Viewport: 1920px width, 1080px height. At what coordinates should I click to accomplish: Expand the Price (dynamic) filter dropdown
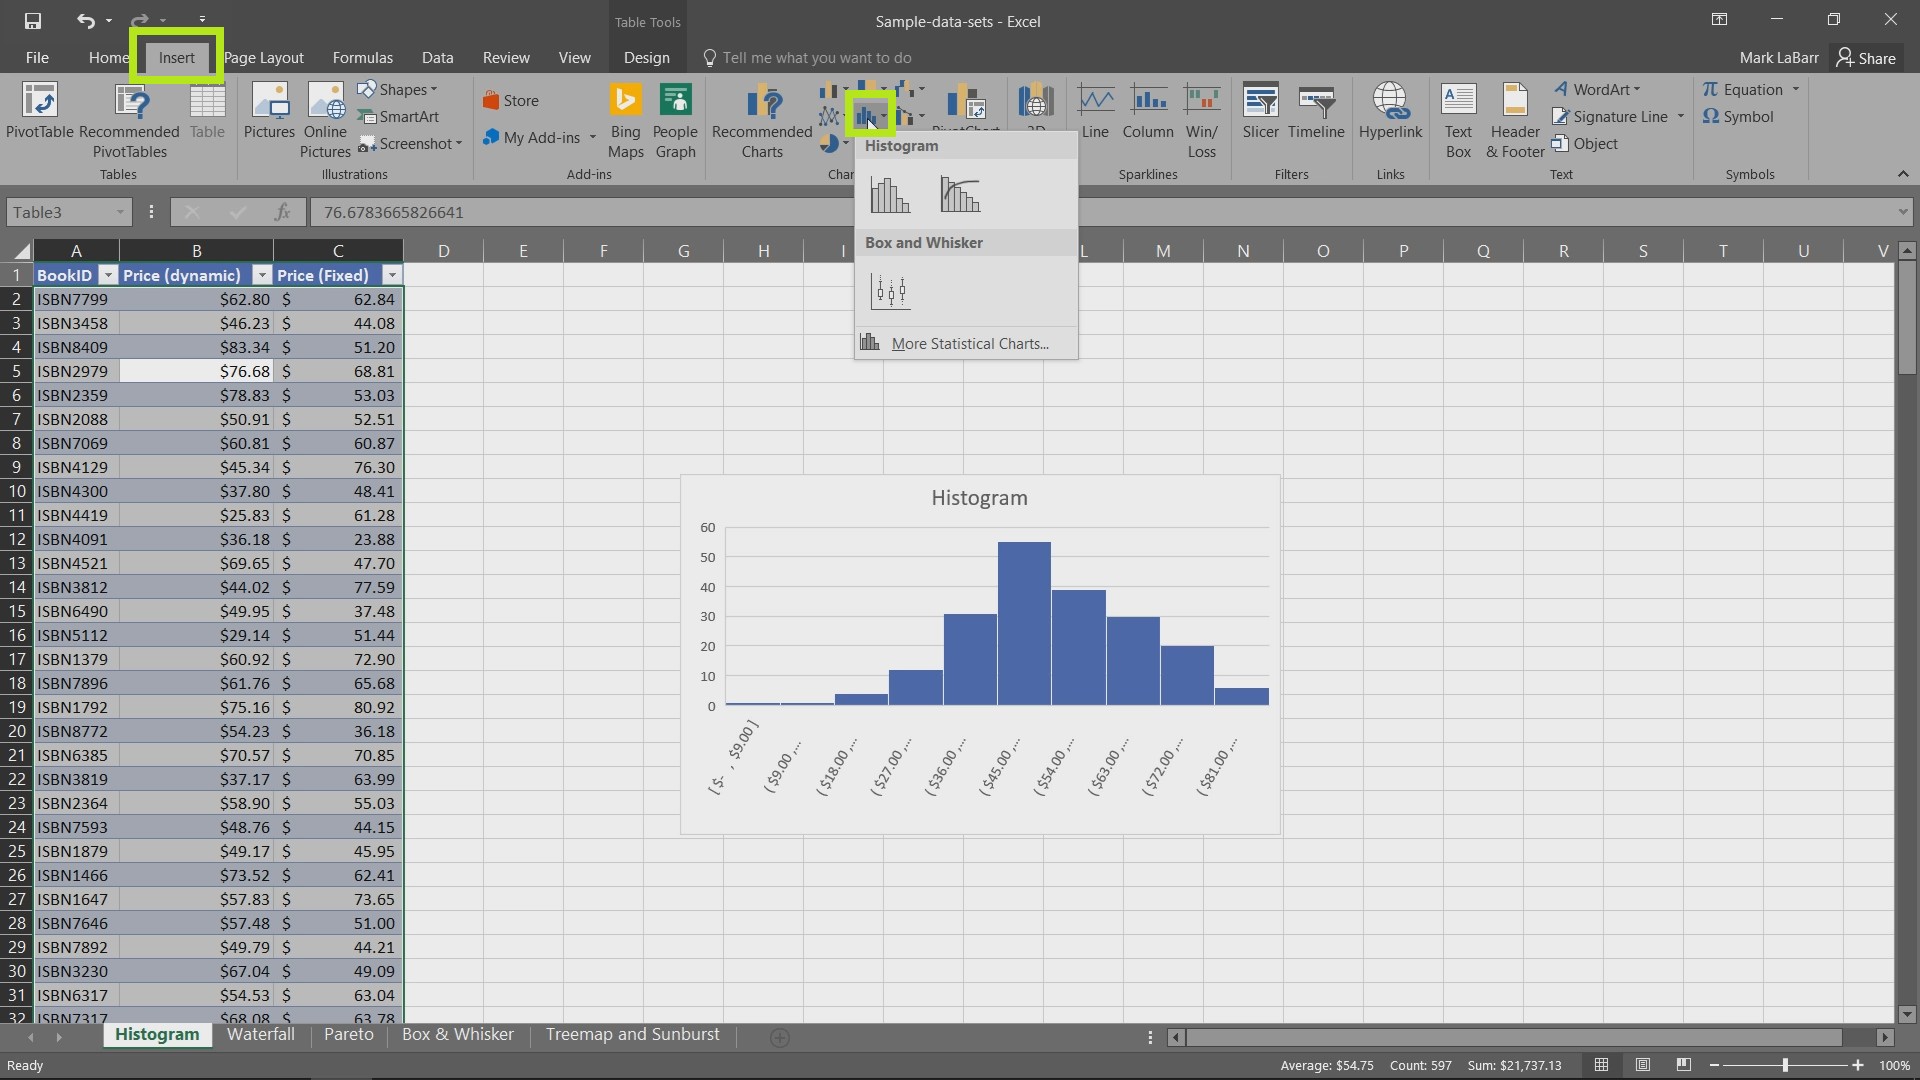point(261,276)
